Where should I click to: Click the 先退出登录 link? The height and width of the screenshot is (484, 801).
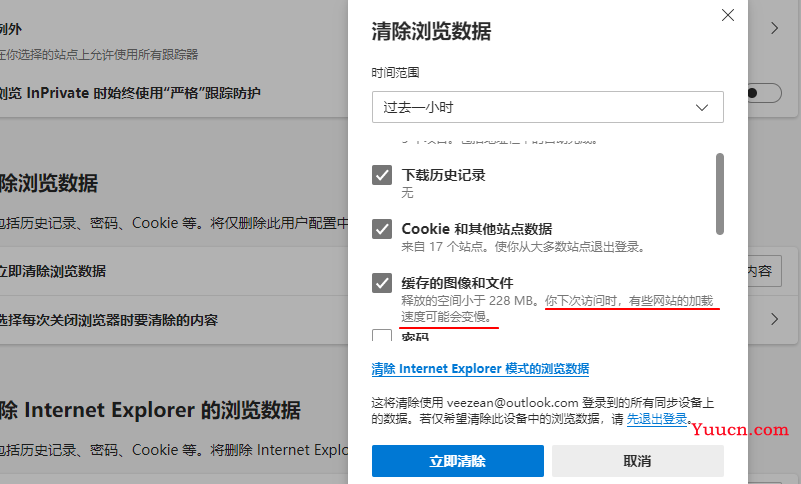click(x=657, y=419)
